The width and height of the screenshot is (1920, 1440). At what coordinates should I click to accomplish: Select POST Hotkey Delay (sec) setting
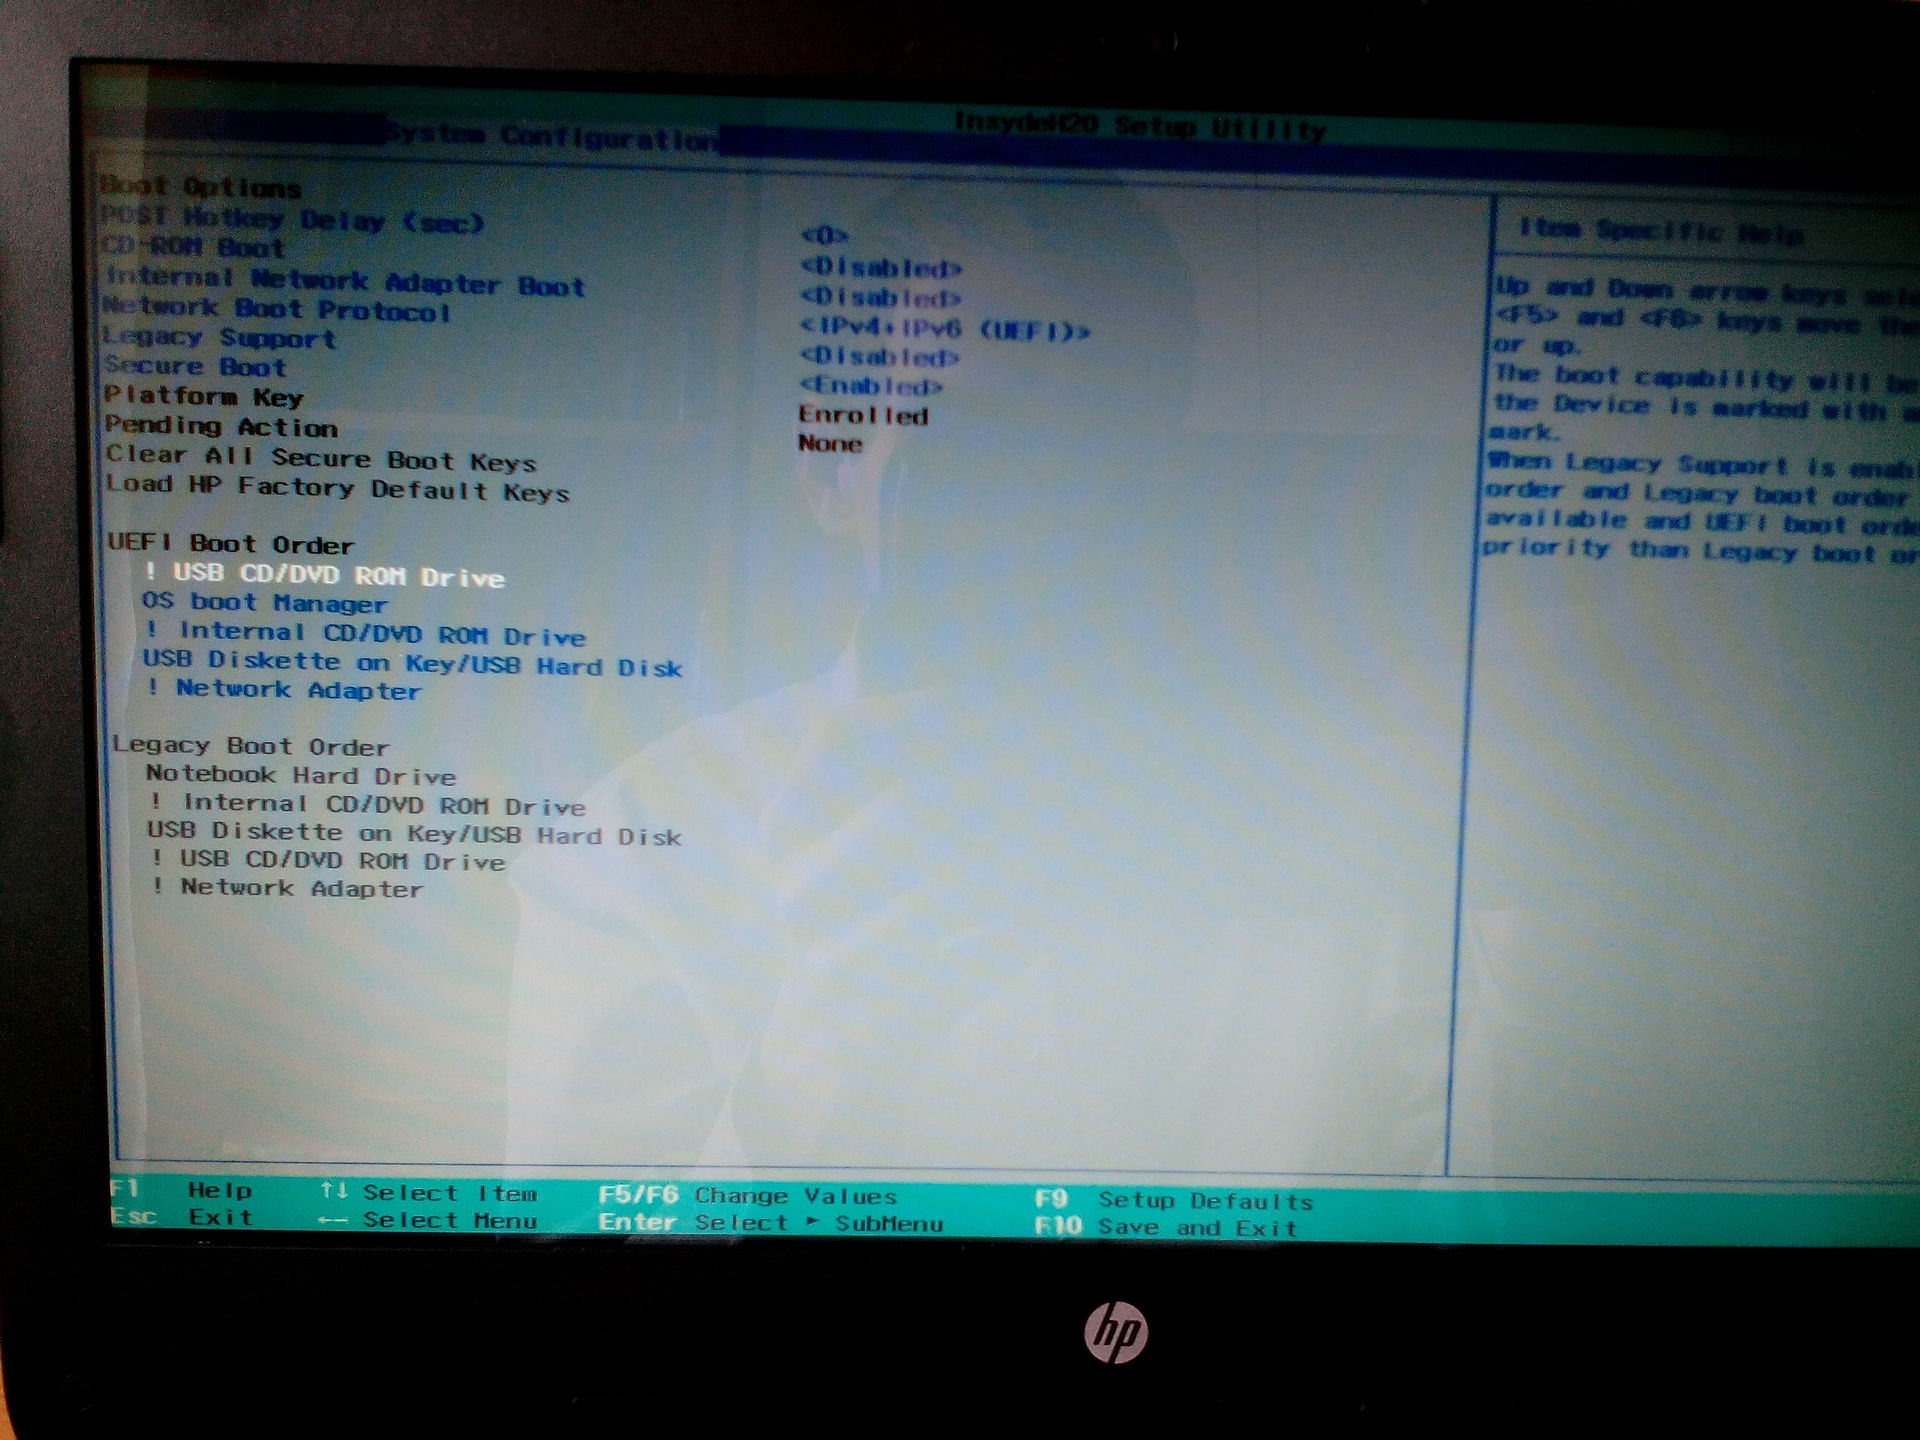(x=292, y=219)
